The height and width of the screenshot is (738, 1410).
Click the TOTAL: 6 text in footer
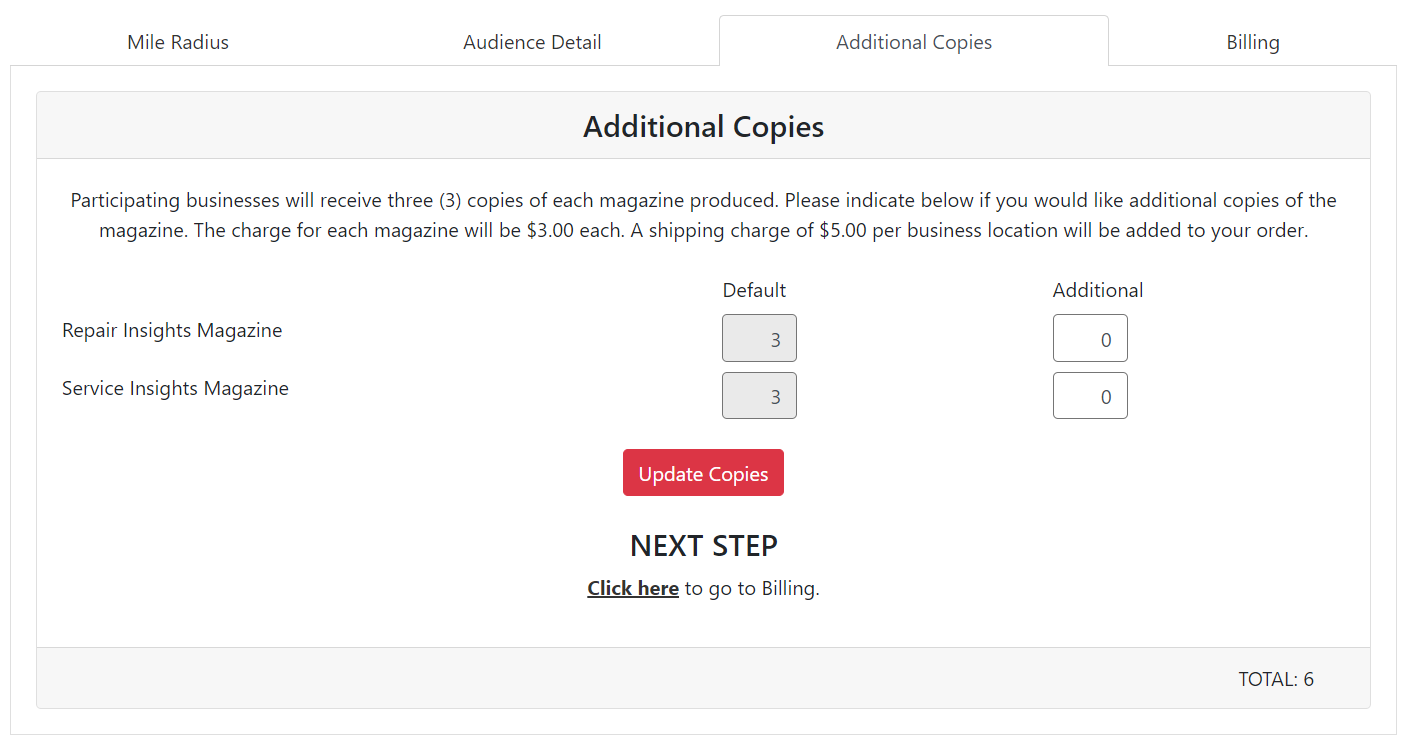1275,679
